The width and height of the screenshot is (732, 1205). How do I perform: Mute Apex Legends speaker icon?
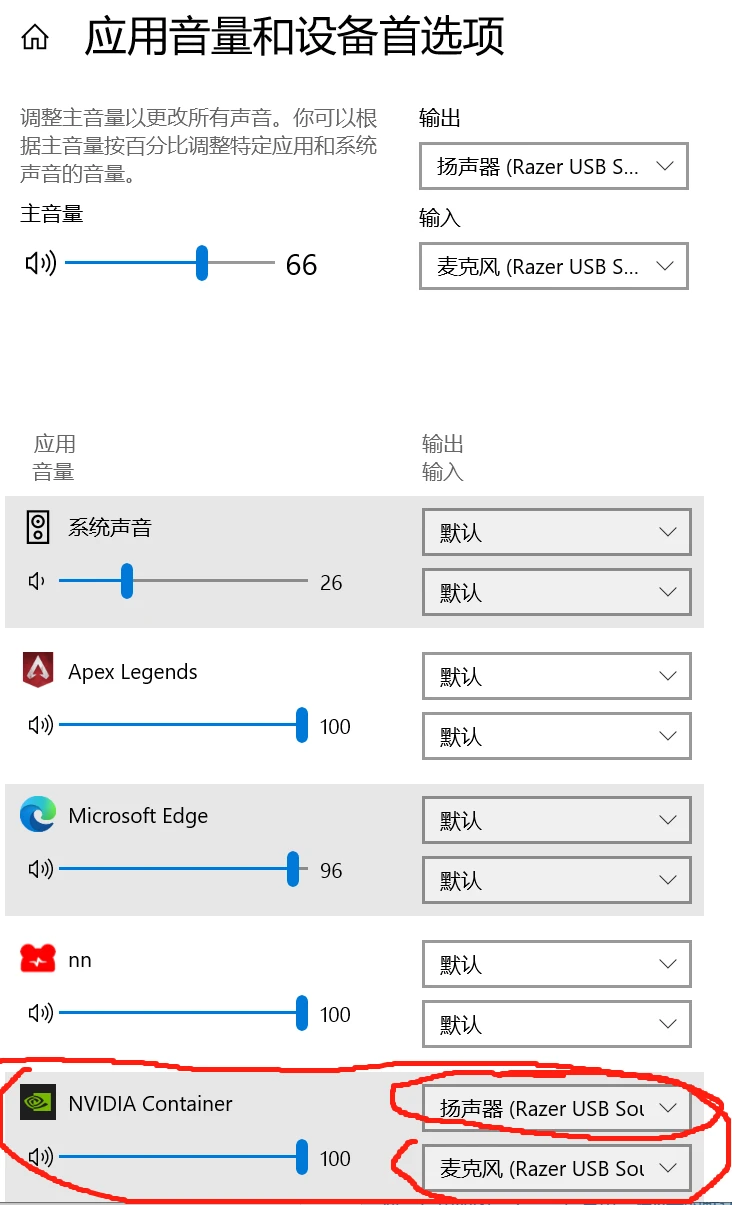pos(40,725)
